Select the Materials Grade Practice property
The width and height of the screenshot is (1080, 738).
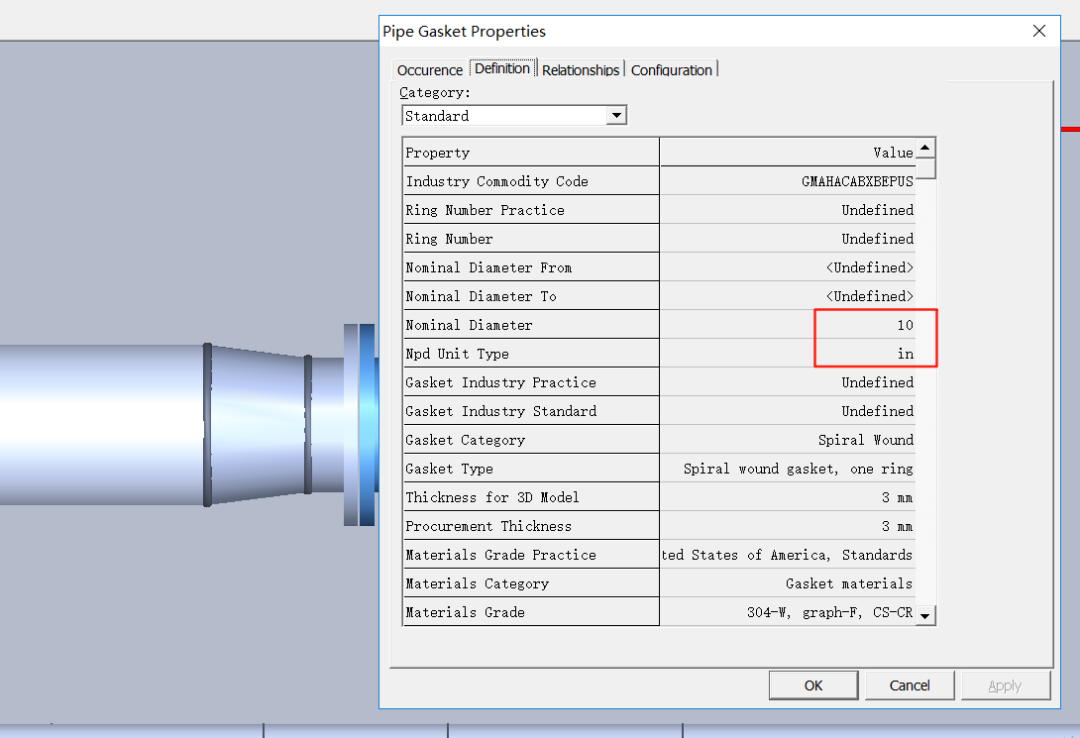[x=531, y=555]
